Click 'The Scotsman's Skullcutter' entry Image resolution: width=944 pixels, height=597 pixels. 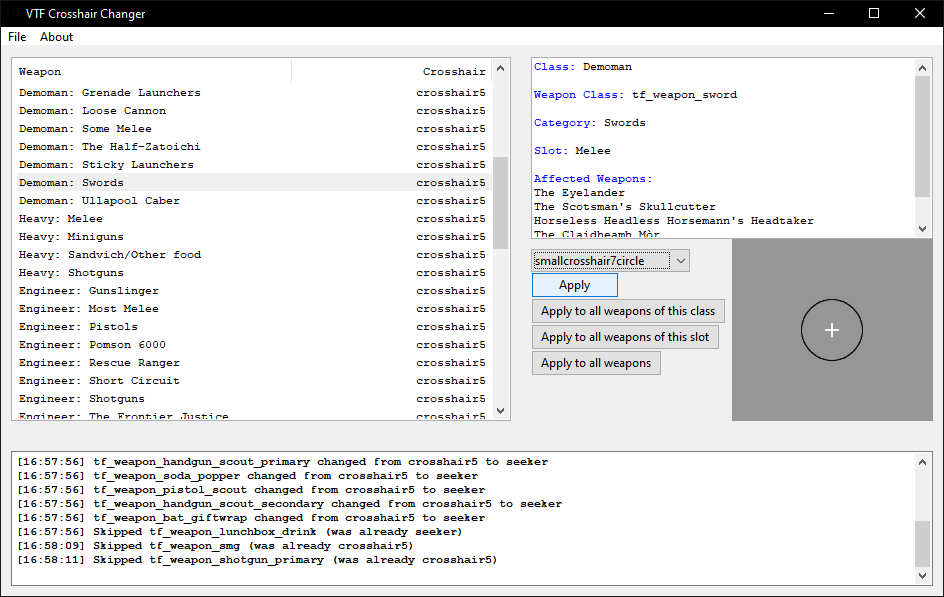[625, 207]
